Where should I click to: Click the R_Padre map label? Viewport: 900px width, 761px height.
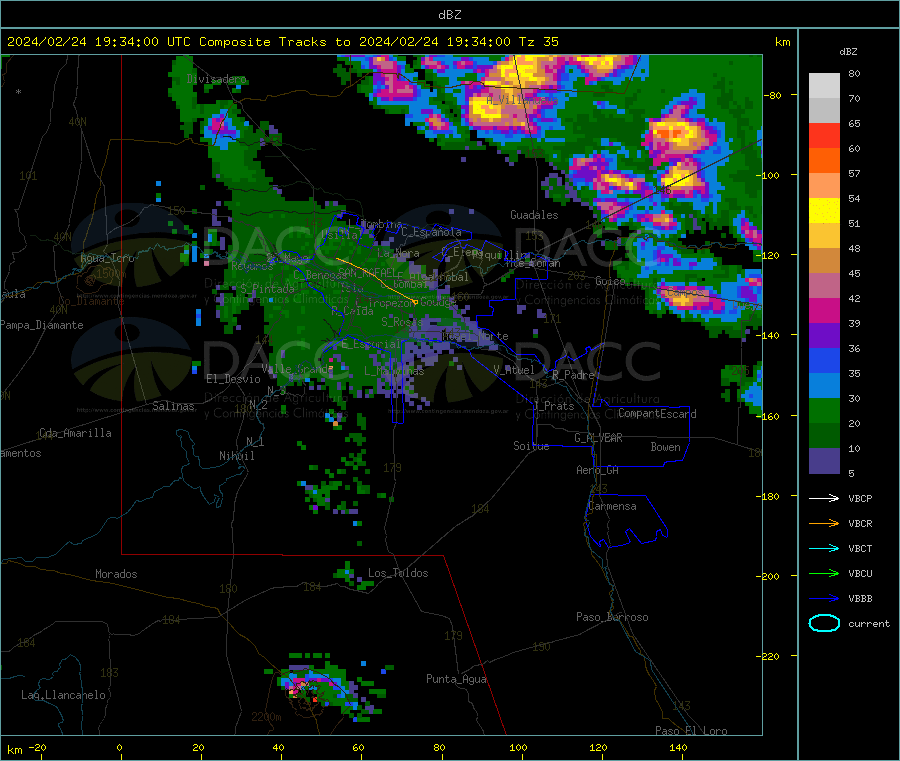tap(573, 375)
